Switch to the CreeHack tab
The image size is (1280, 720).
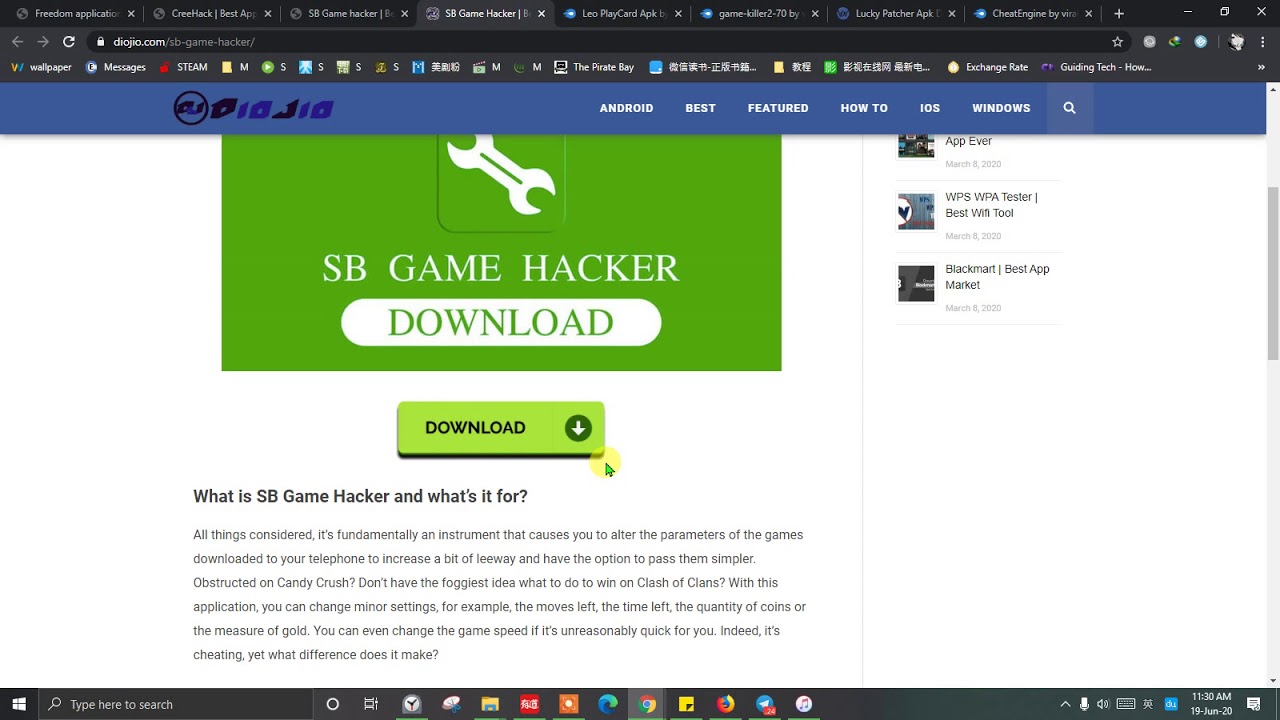click(x=210, y=14)
